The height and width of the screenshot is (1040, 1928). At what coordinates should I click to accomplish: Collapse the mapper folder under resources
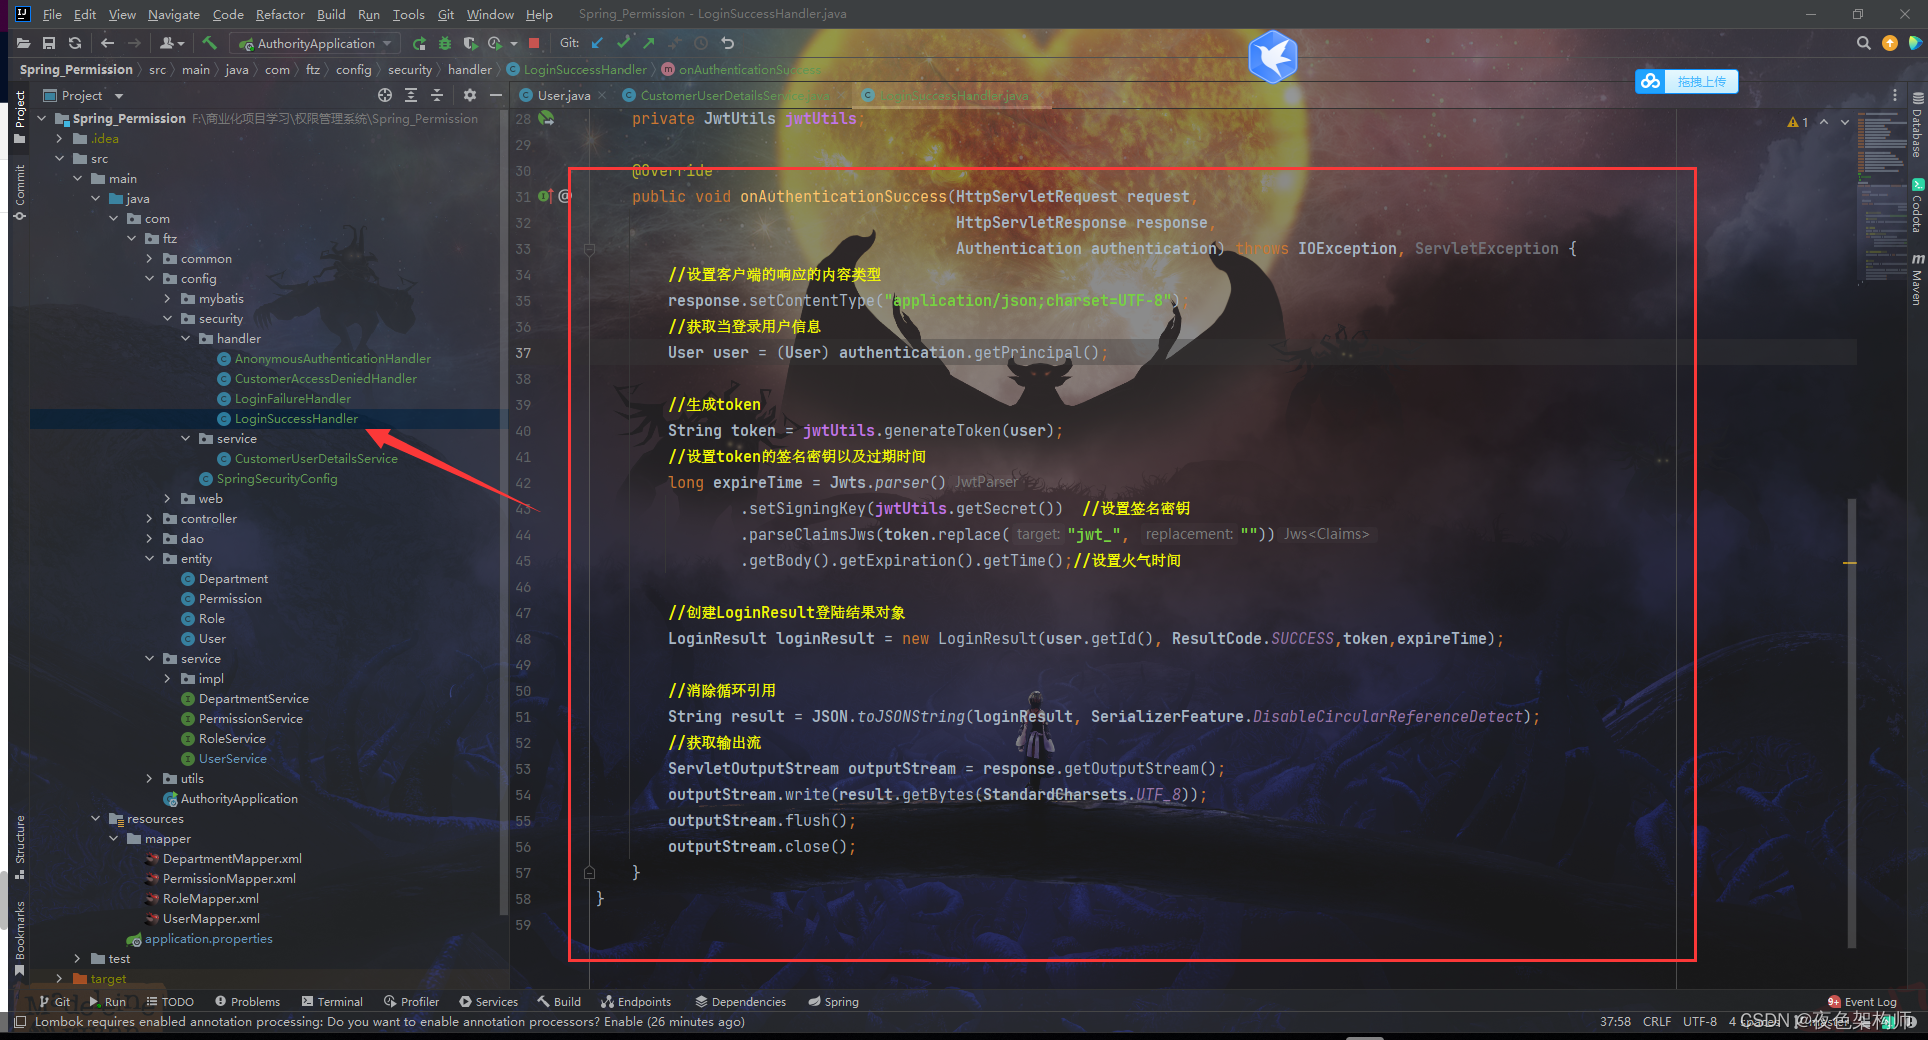coord(114,838)
